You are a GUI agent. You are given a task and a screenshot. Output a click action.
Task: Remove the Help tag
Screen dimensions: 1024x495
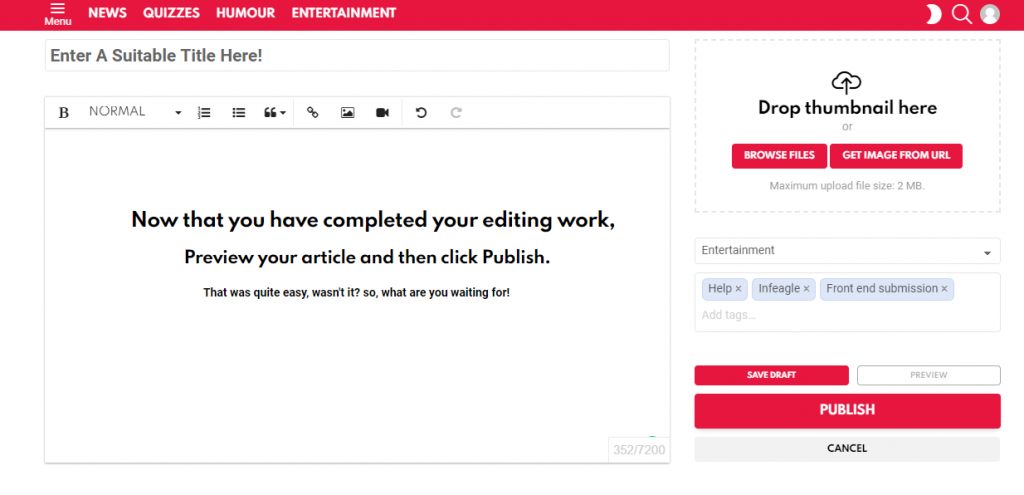(x=738, y=289)
